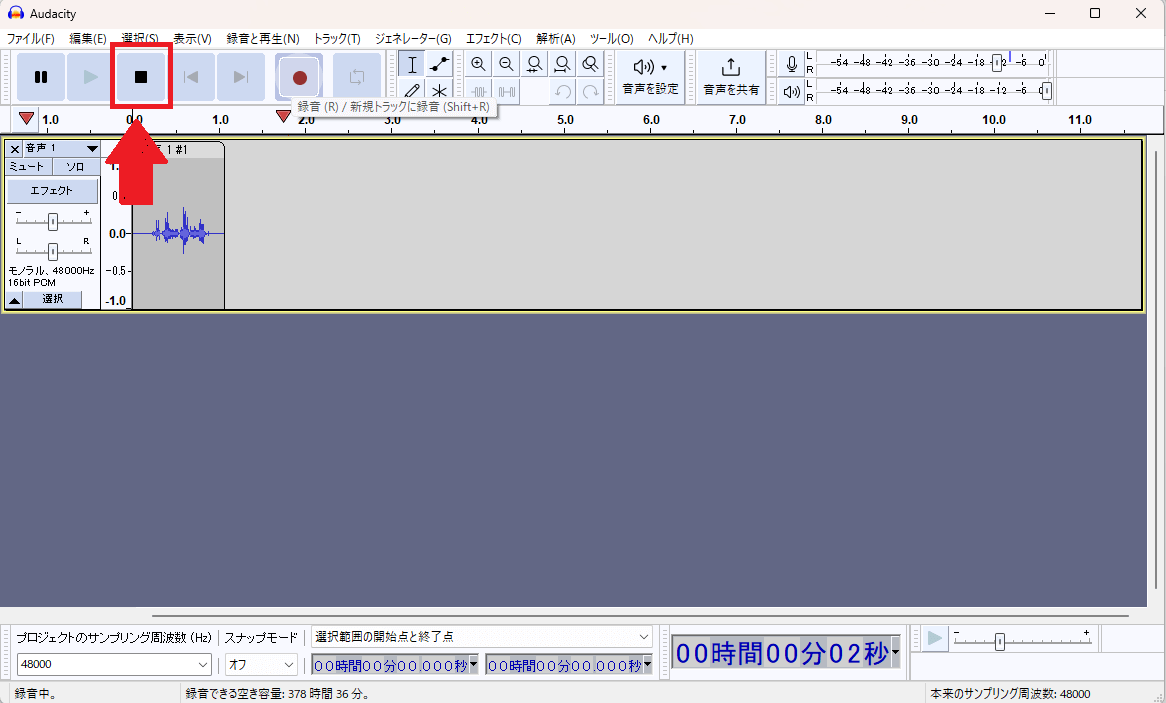Open the スナップモード オフ dropdown
Image resolution: width=1166 pixels, height=703 pixels.
(288, 664)
